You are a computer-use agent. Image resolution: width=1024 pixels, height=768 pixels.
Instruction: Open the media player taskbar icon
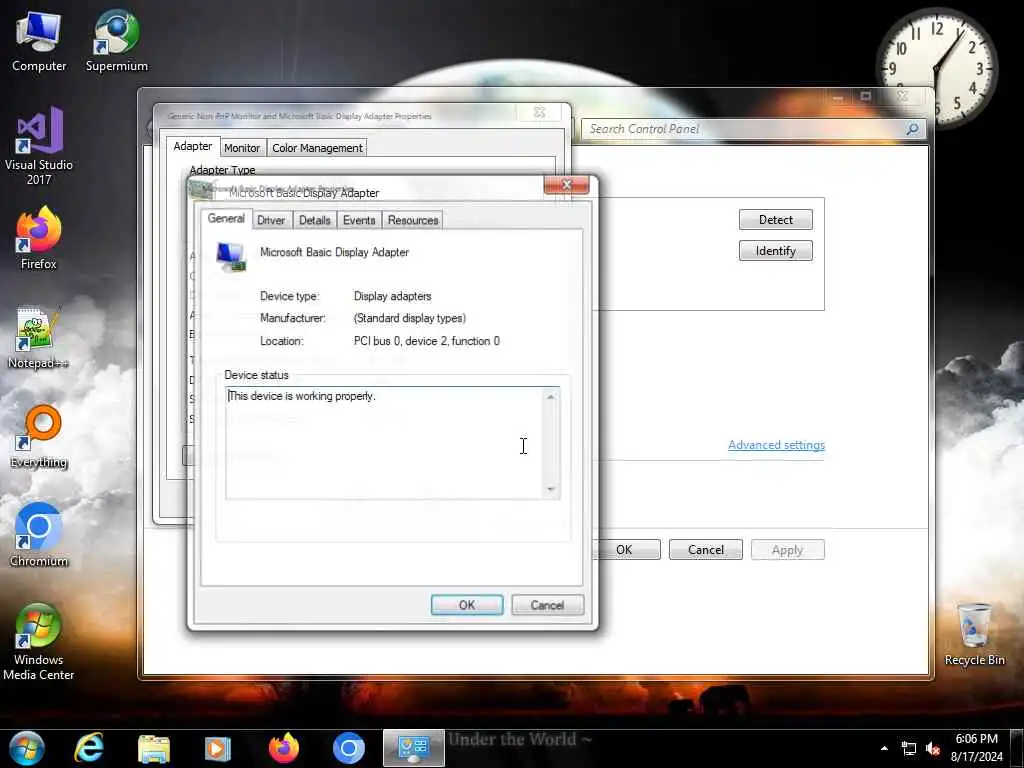pos(218,748)
